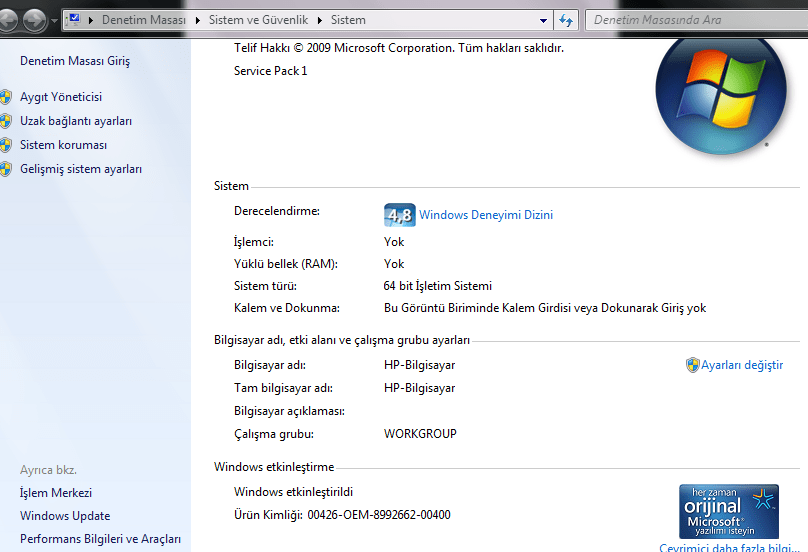Click the Kalem ve Dokunma value text
808x552 pixels.
click(545, 308)
